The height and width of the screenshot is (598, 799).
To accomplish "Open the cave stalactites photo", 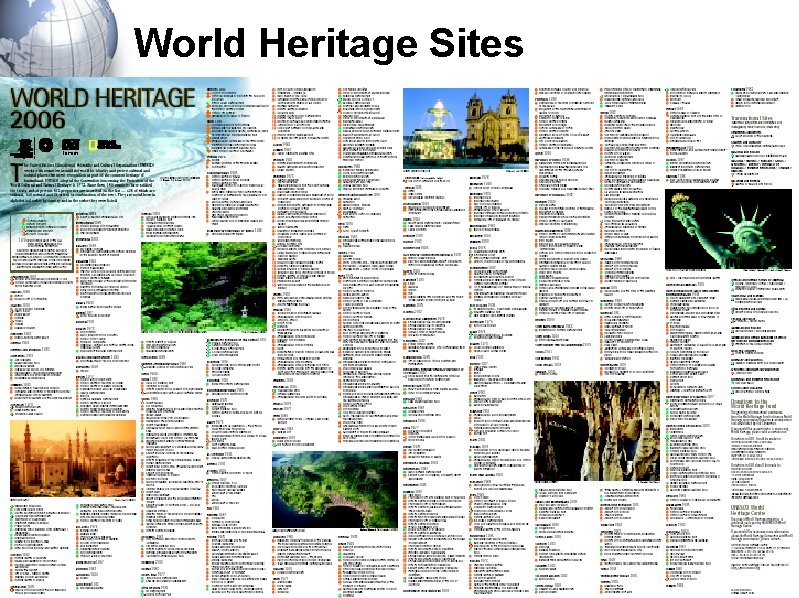I will coord(597,431).
